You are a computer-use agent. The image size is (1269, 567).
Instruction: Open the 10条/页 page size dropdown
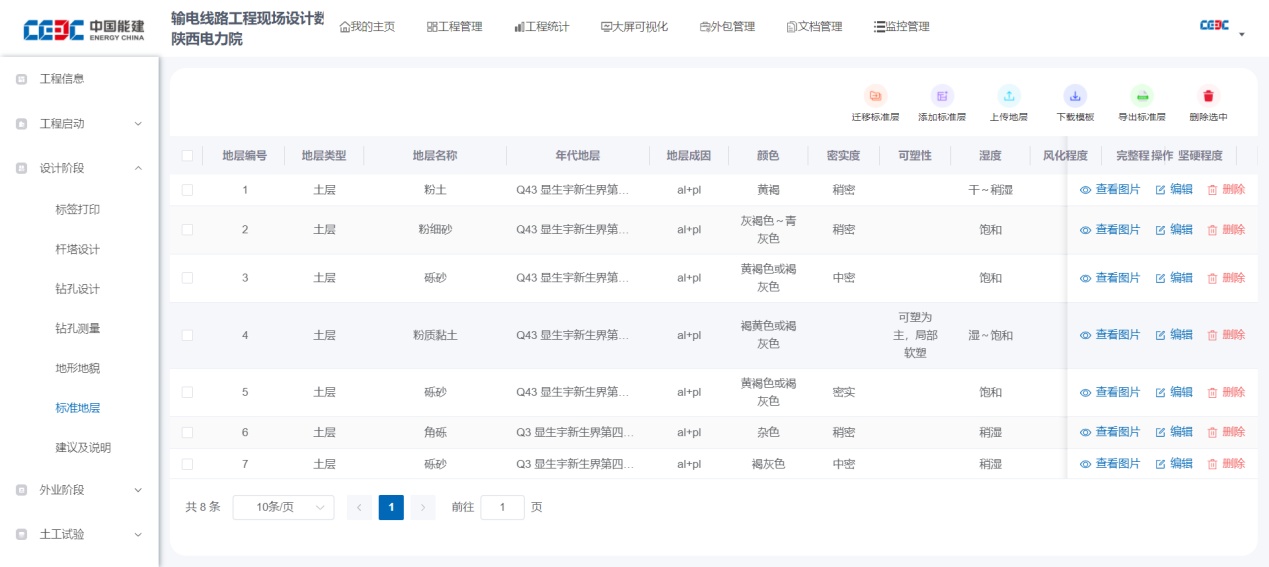click(x=283, y=507)
